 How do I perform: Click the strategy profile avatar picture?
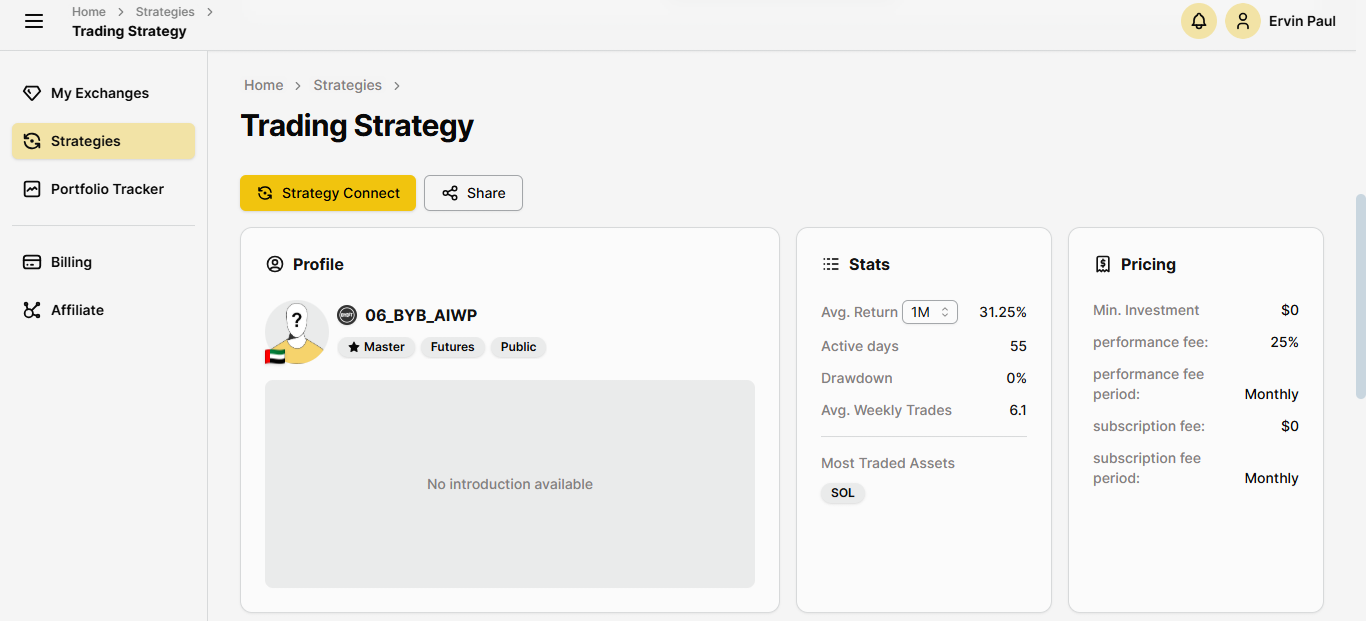(x=296, y=332)
